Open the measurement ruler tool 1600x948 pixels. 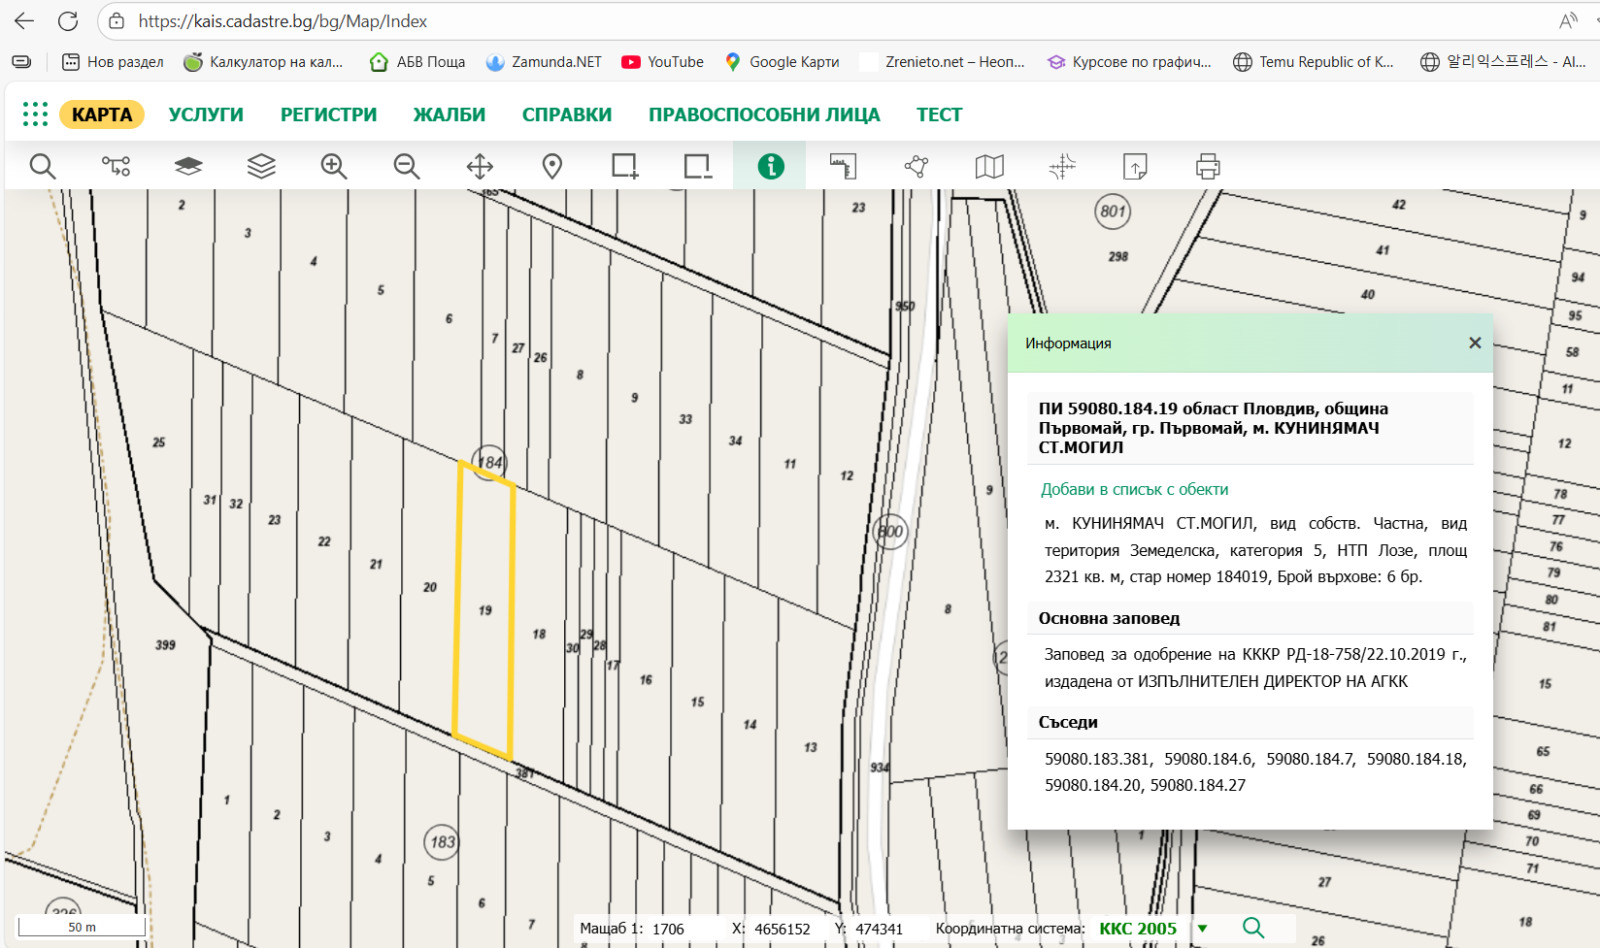(841, 166)
